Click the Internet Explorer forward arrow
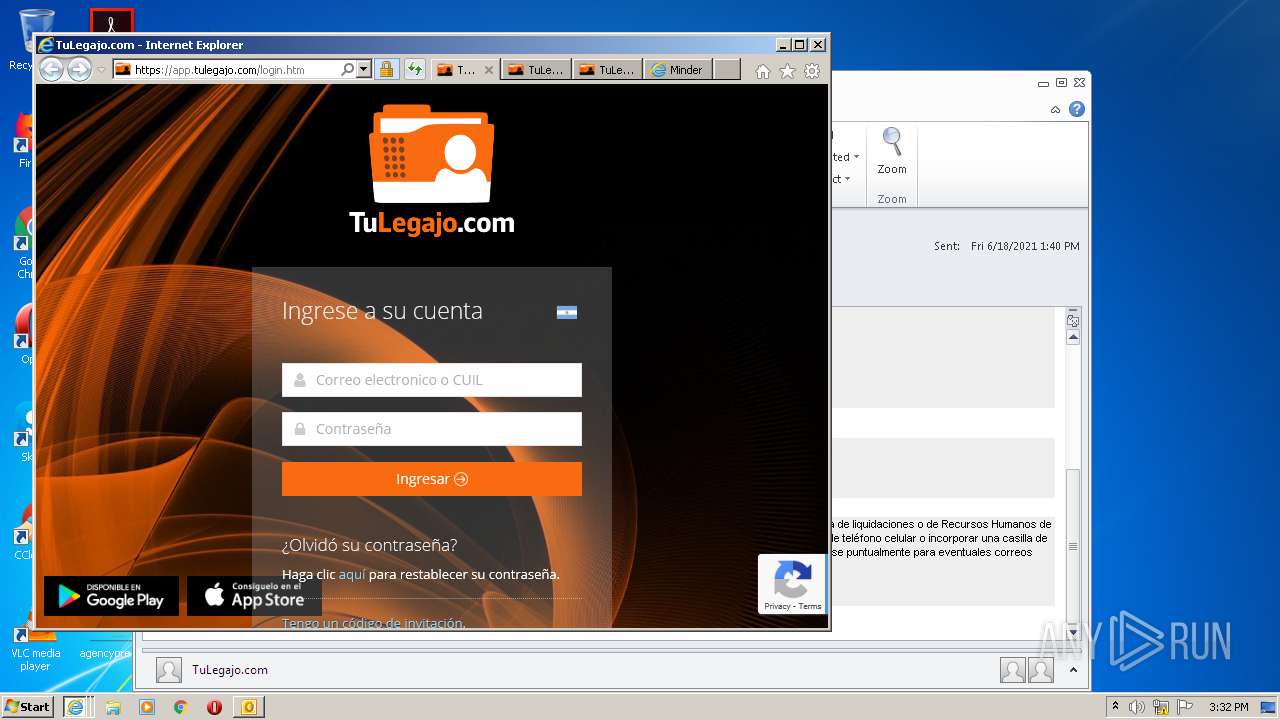The image size is (1280, 720). point(79,70)
